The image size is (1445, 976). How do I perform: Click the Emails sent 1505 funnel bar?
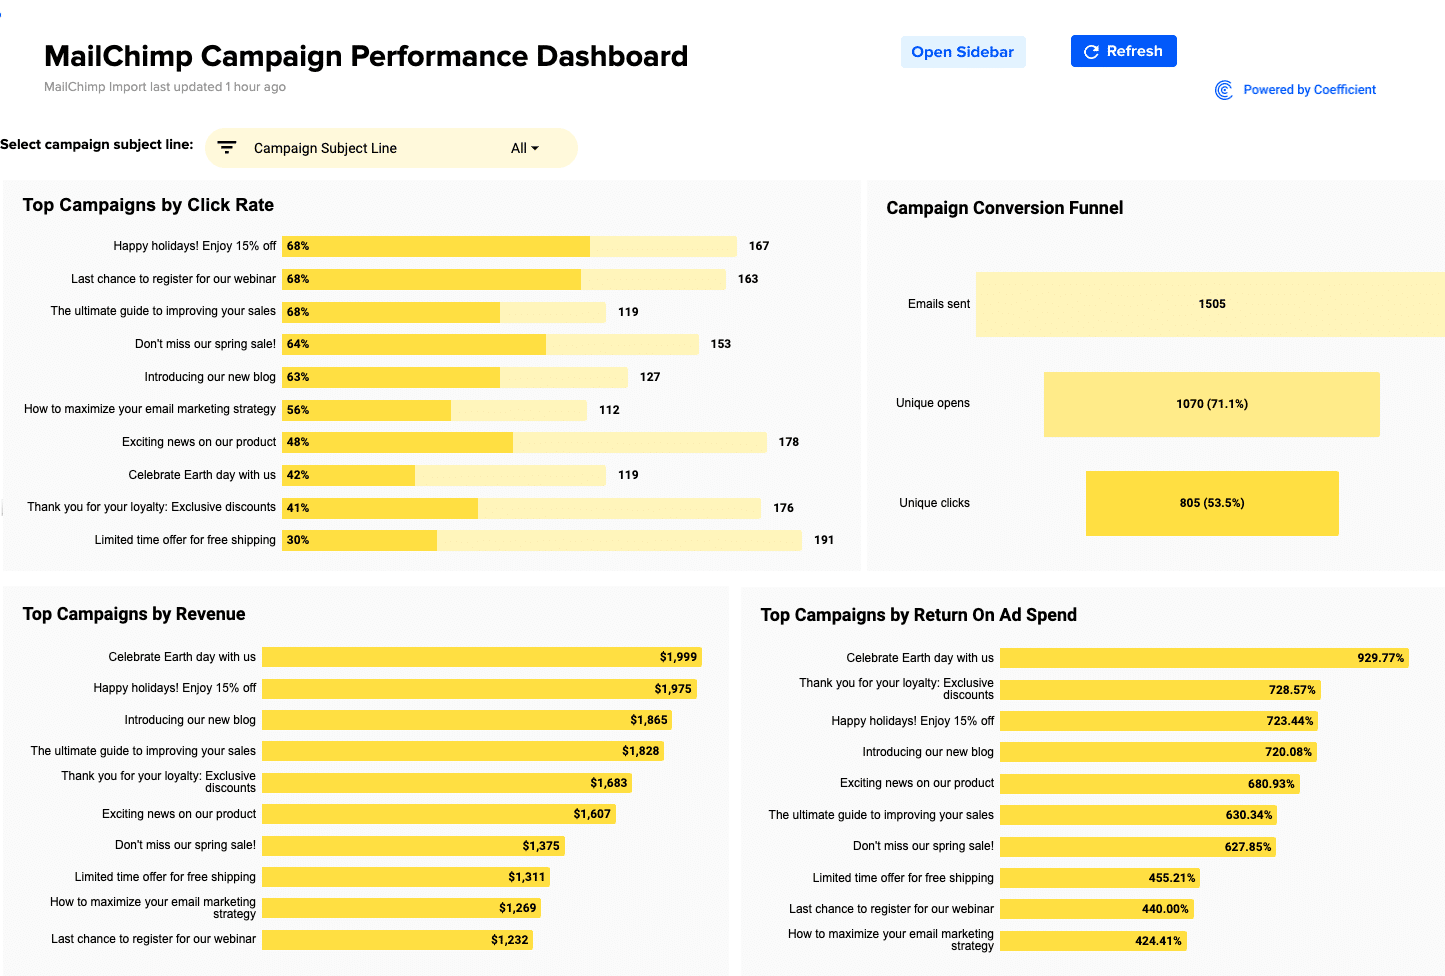1210,304
